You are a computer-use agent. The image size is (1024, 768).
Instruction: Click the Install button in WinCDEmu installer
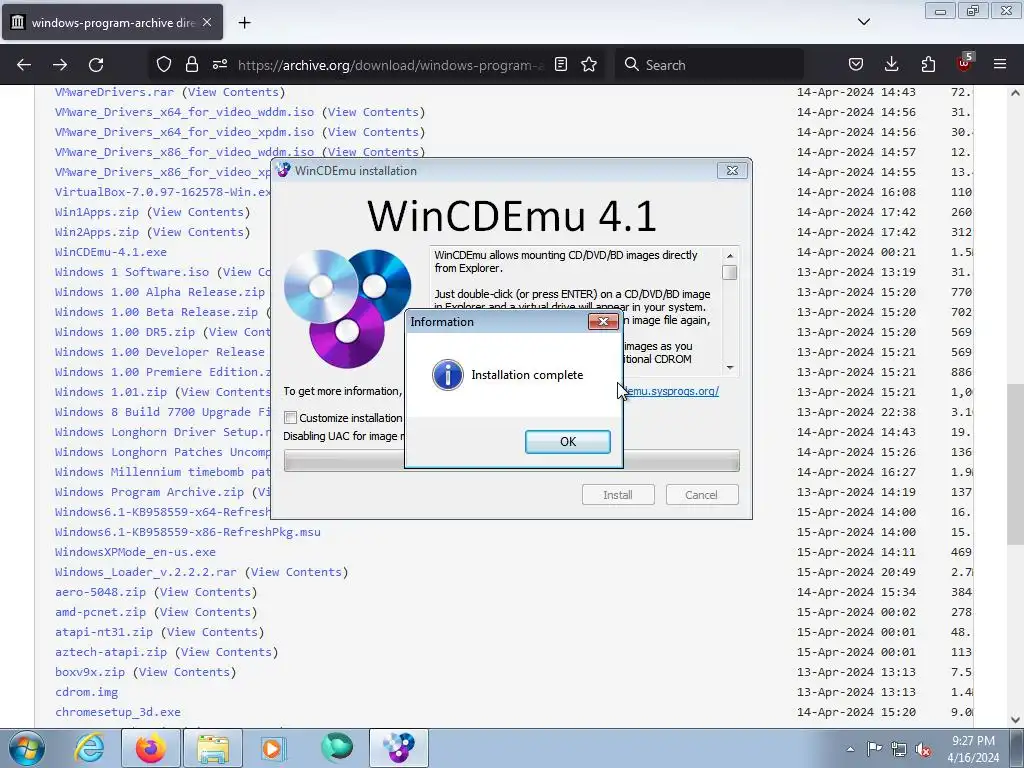click(618, 494)
